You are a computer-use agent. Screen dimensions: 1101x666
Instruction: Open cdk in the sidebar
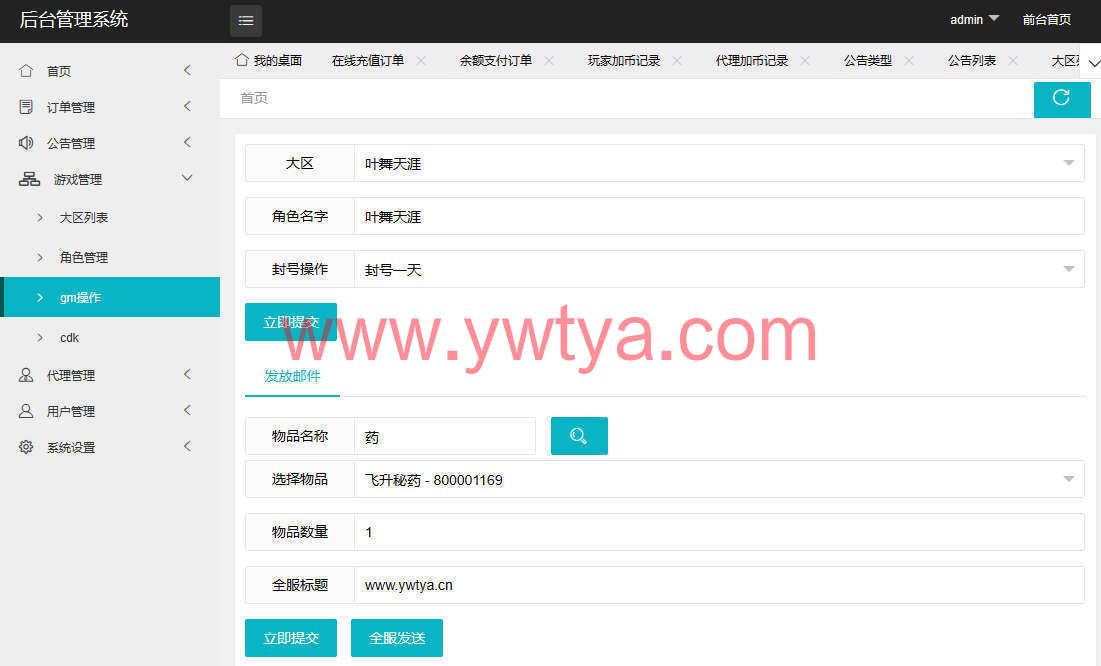(70, 338)
